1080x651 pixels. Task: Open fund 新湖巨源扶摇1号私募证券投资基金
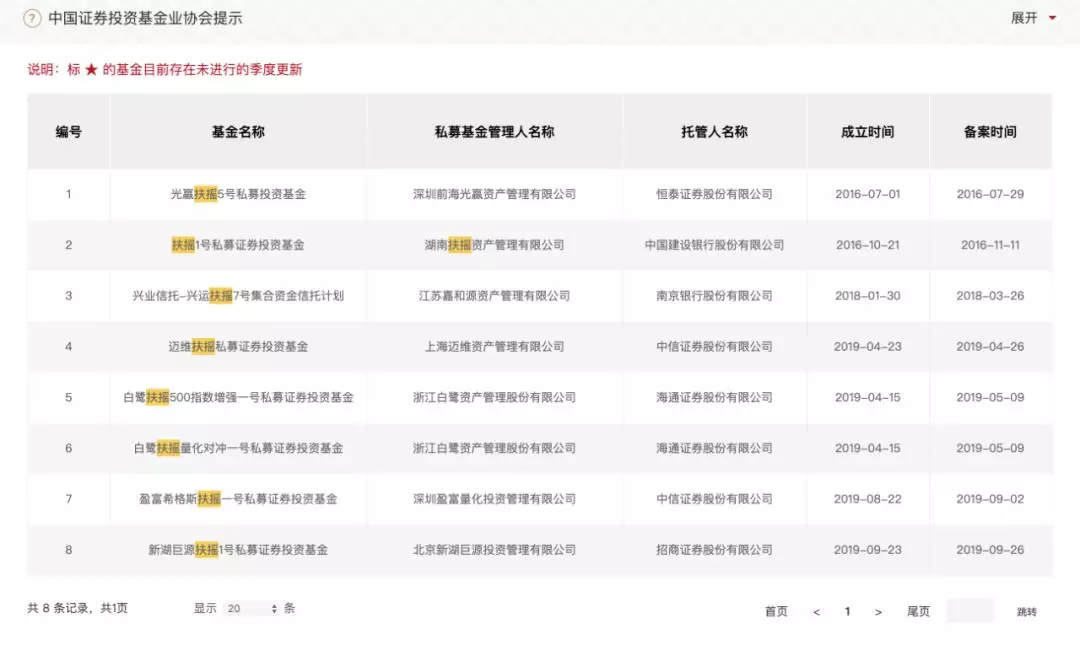point(238,550)
